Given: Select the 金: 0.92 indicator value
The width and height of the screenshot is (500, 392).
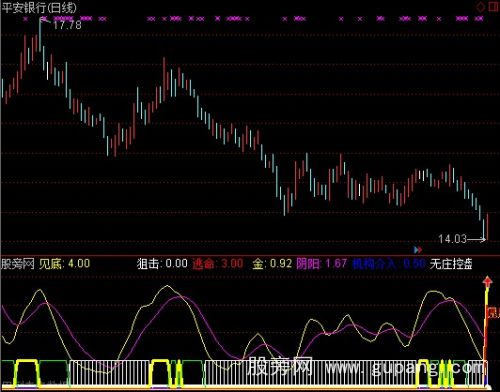Looking at the screenshot, I should [272, 264].
